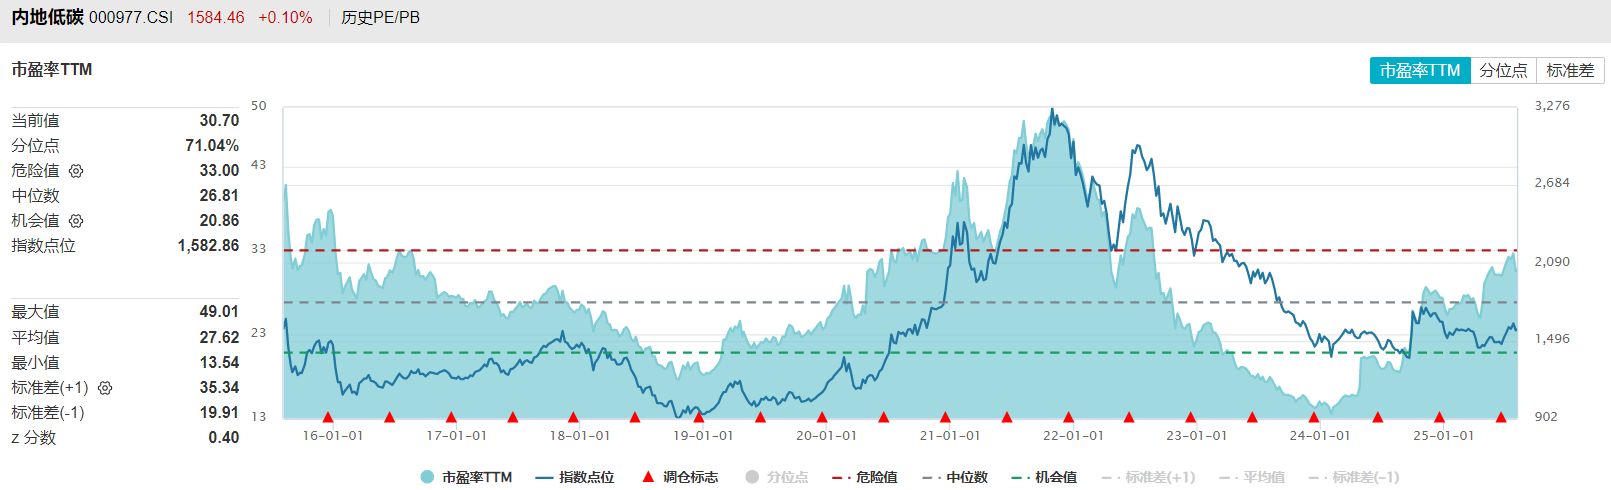Click the 内地低碳 index title
Screen dimensions: 1611x490
point(47,18)
